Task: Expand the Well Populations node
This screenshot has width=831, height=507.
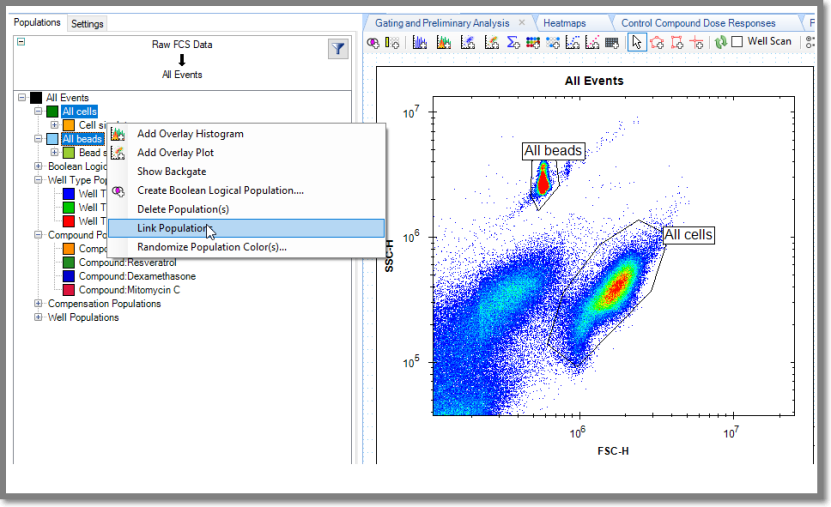Action: (x=38, y=317)
